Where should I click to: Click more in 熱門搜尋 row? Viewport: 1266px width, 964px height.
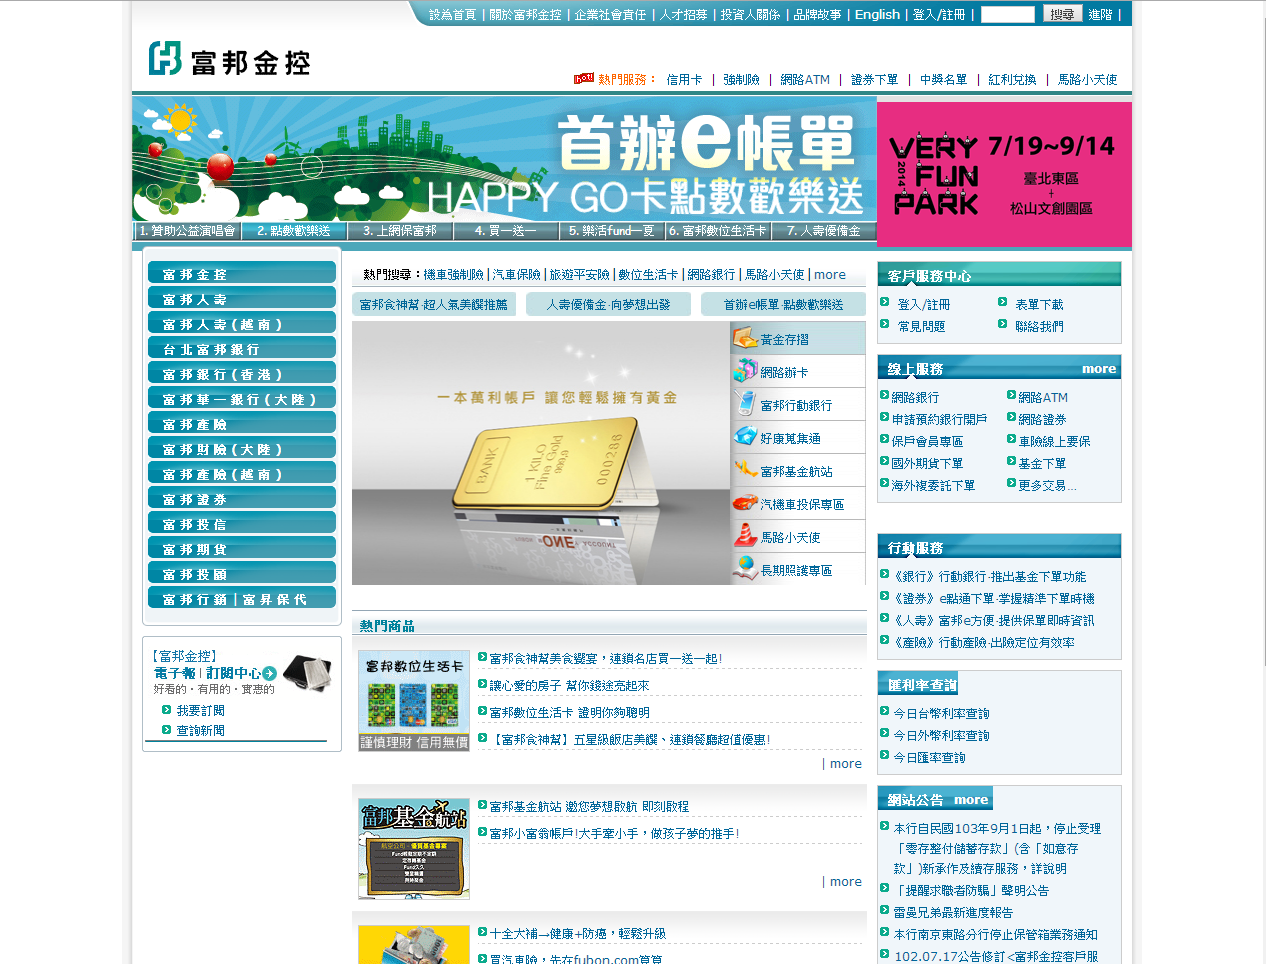(x=829, y=274)
